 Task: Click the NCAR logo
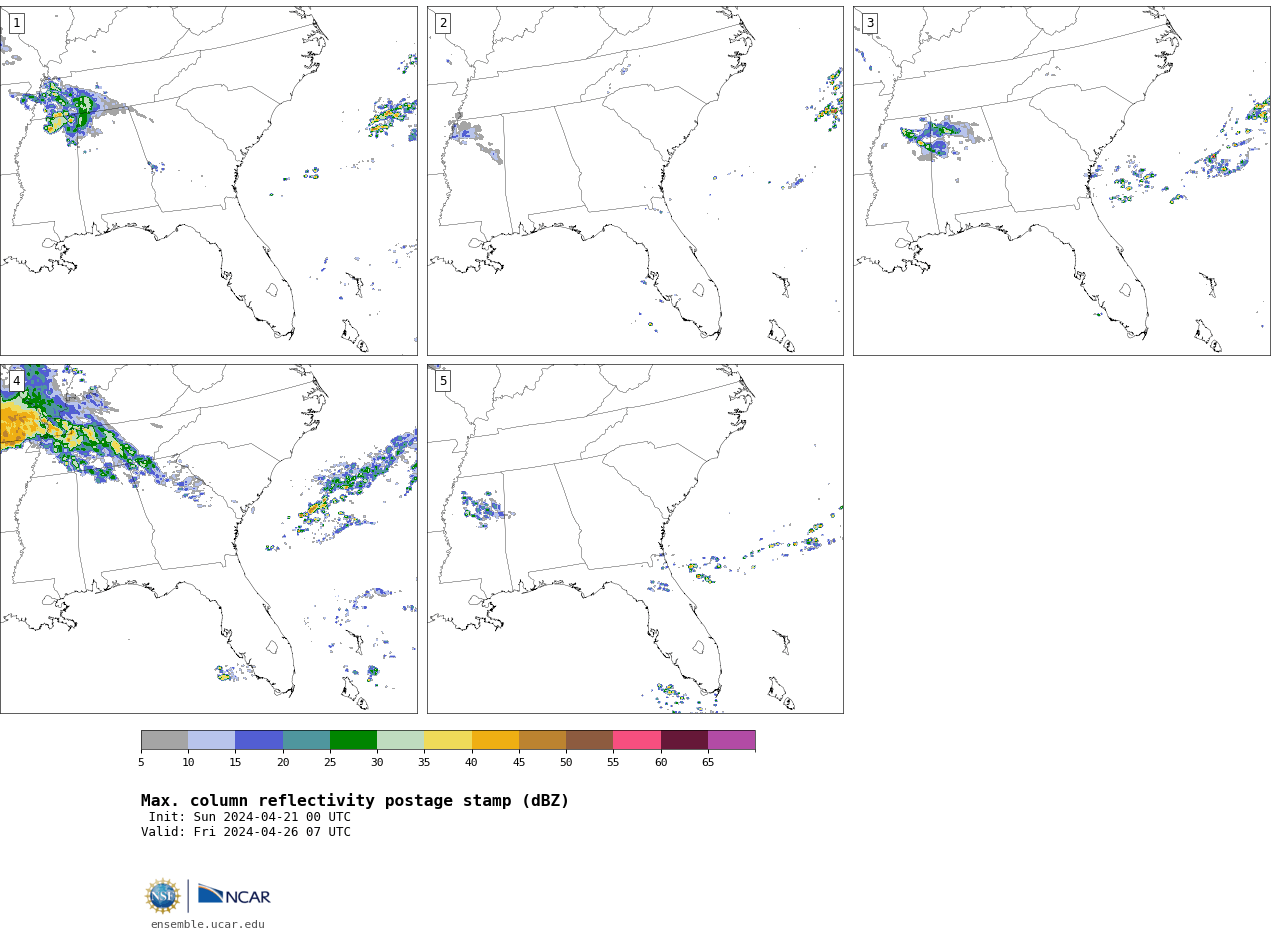(x=234, y=895)
